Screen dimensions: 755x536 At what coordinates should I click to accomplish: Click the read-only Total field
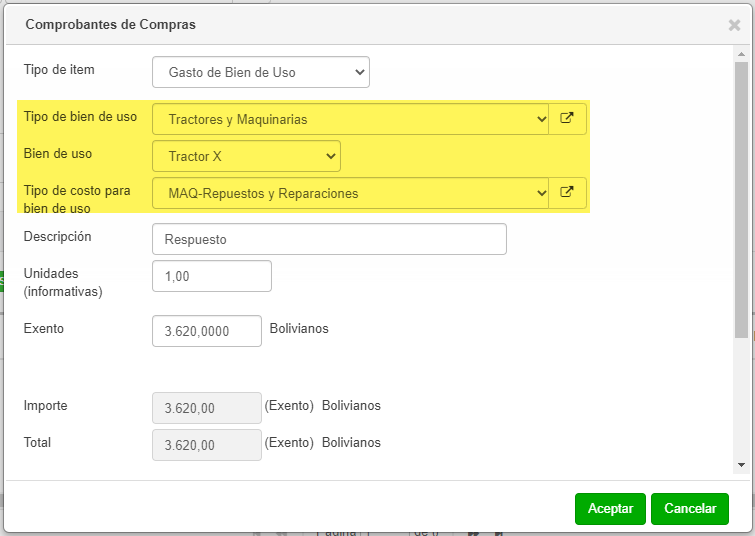[207, 445]
